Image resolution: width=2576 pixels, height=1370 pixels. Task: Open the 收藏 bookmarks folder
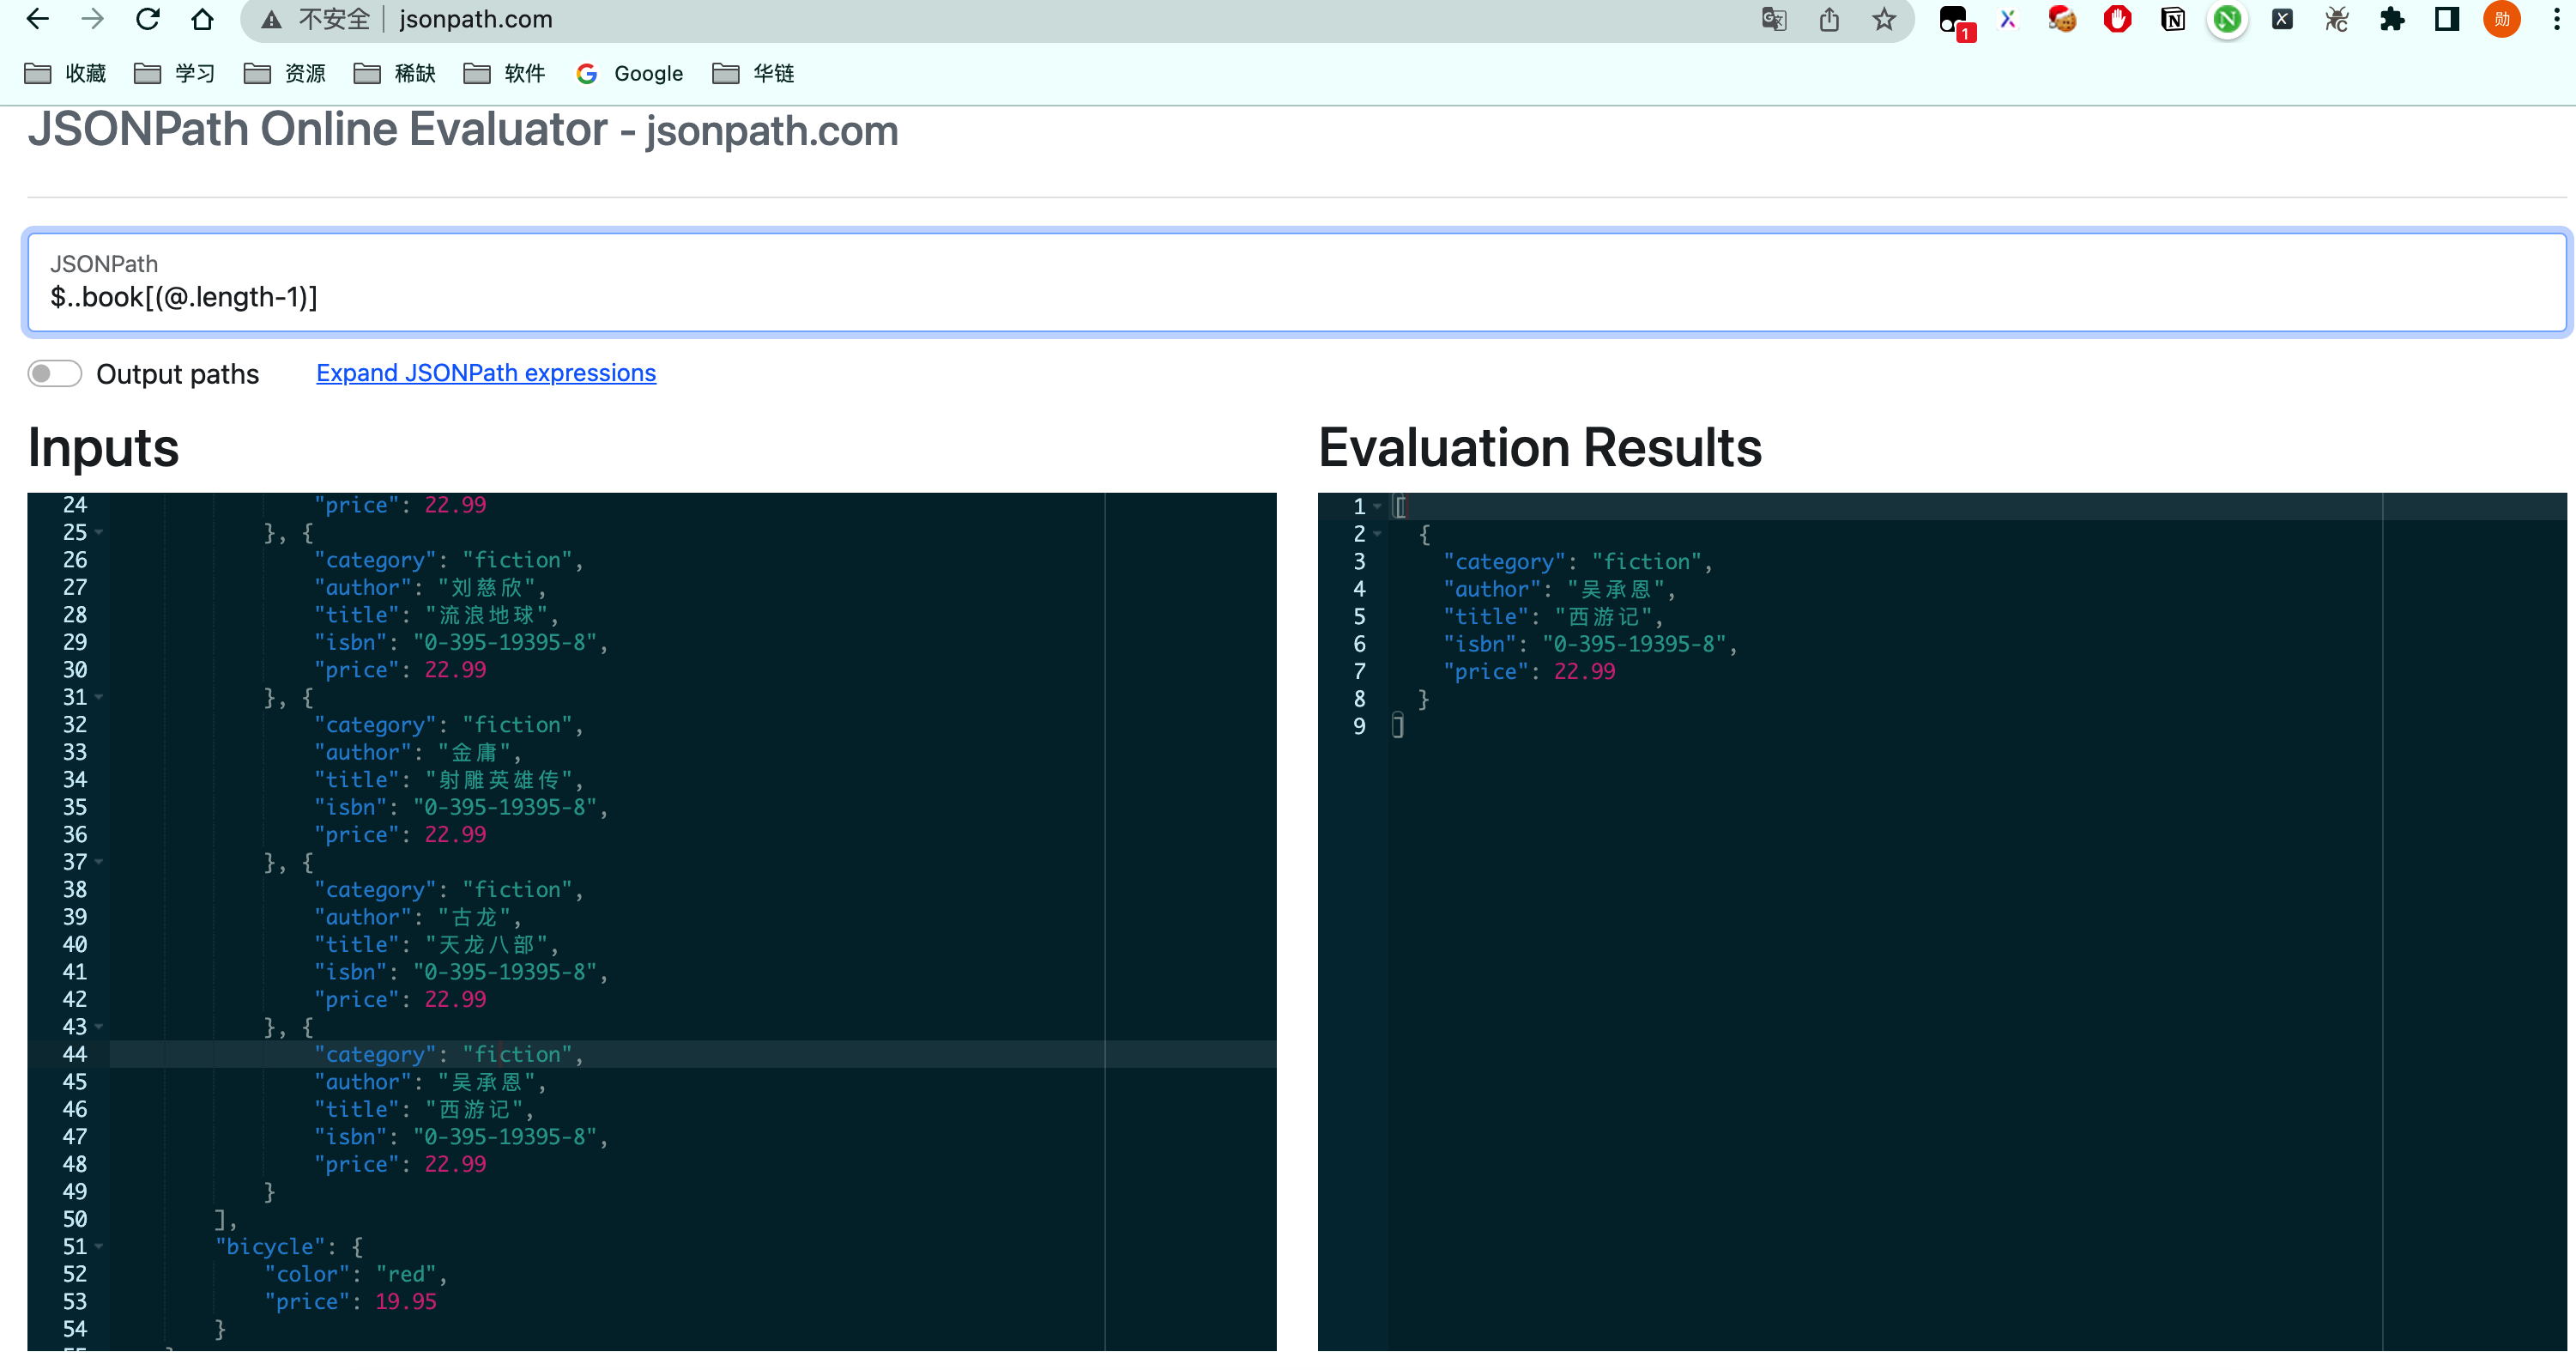(65, 73)
